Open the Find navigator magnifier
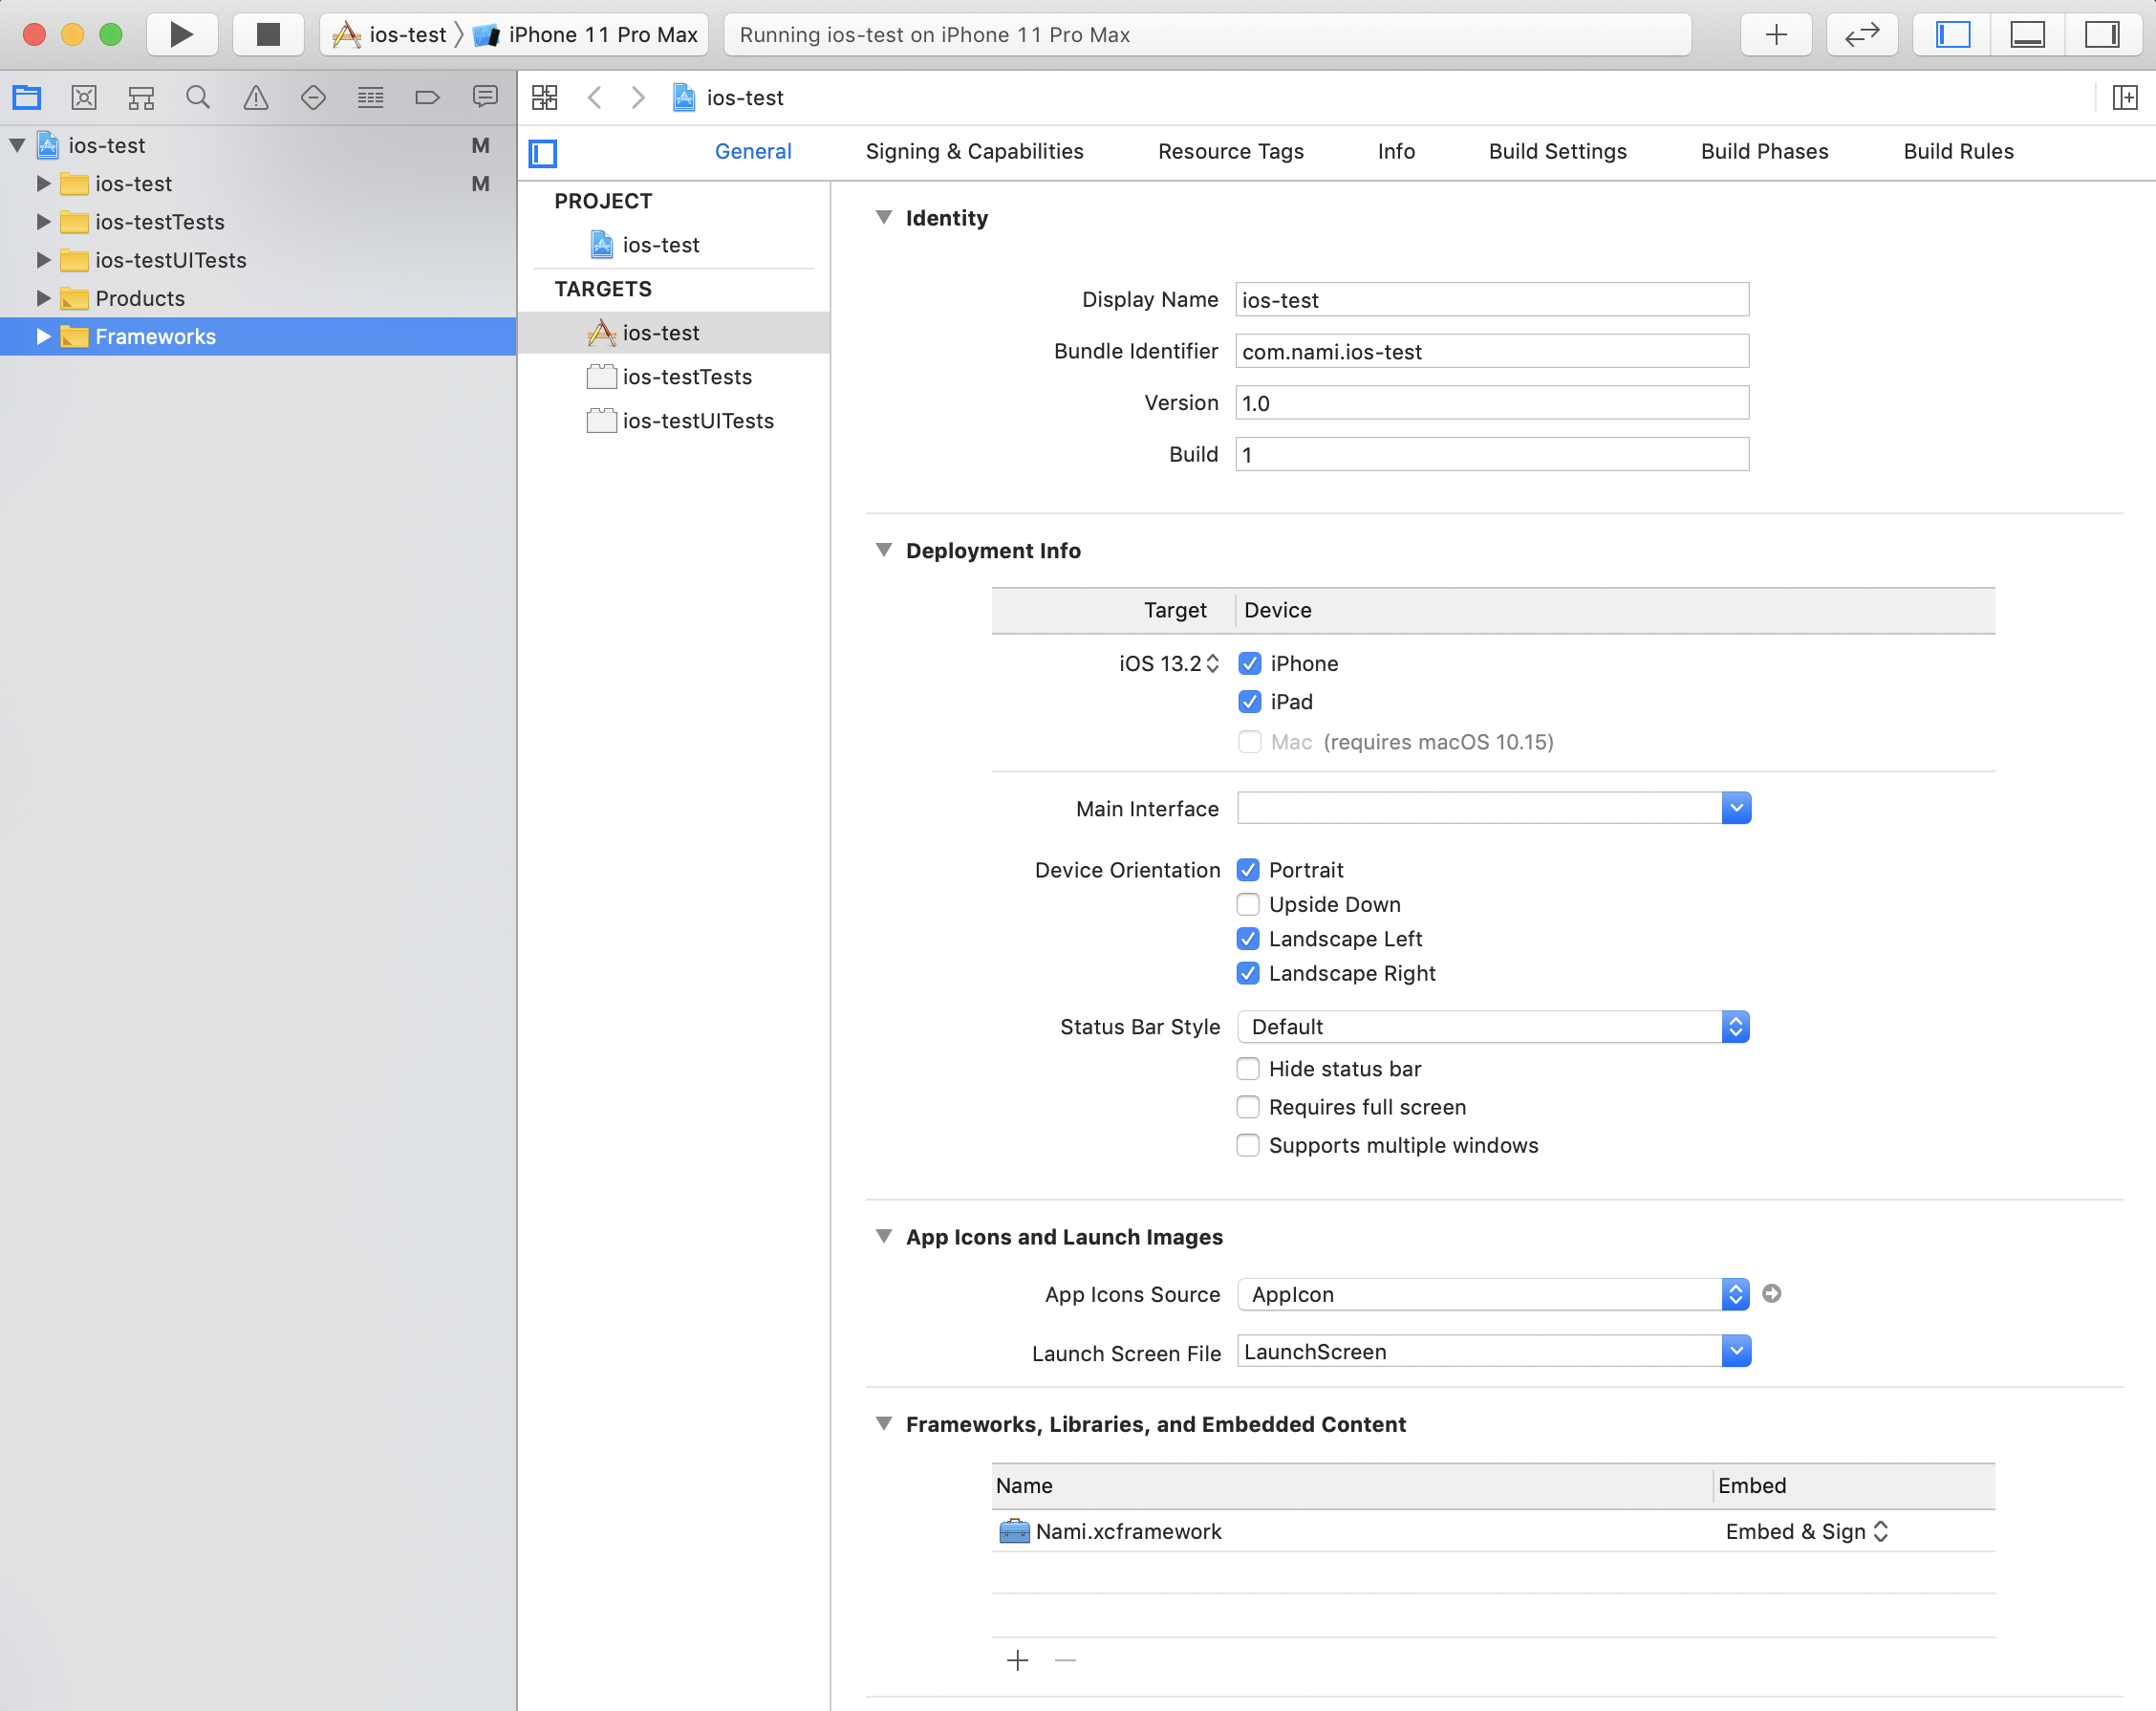This screenshot has width=2156, height=1711. (x=198, y=97)
